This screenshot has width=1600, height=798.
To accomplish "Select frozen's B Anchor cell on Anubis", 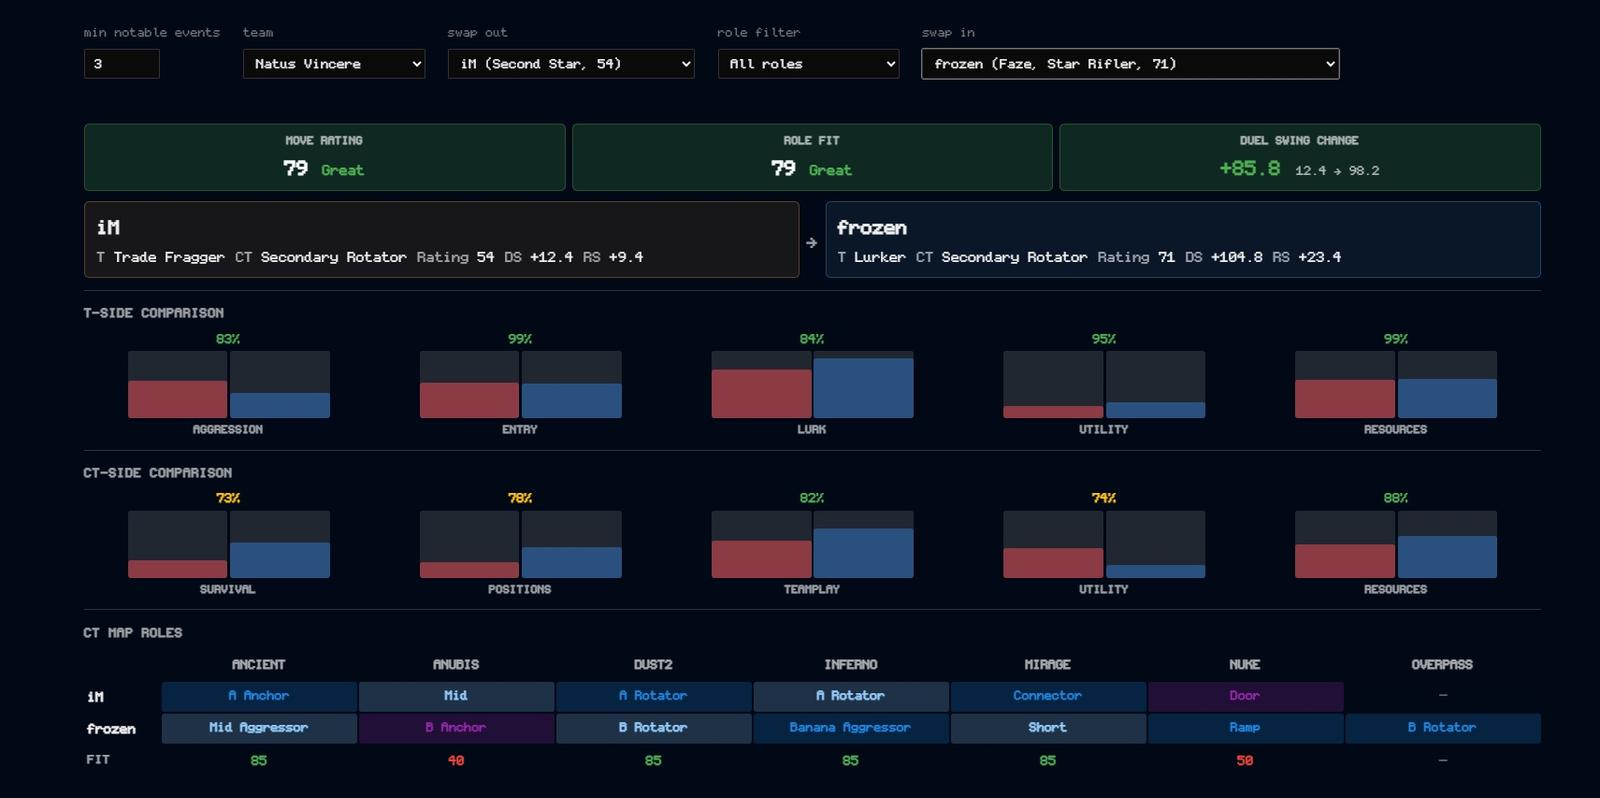I will [x=456, y=728].
